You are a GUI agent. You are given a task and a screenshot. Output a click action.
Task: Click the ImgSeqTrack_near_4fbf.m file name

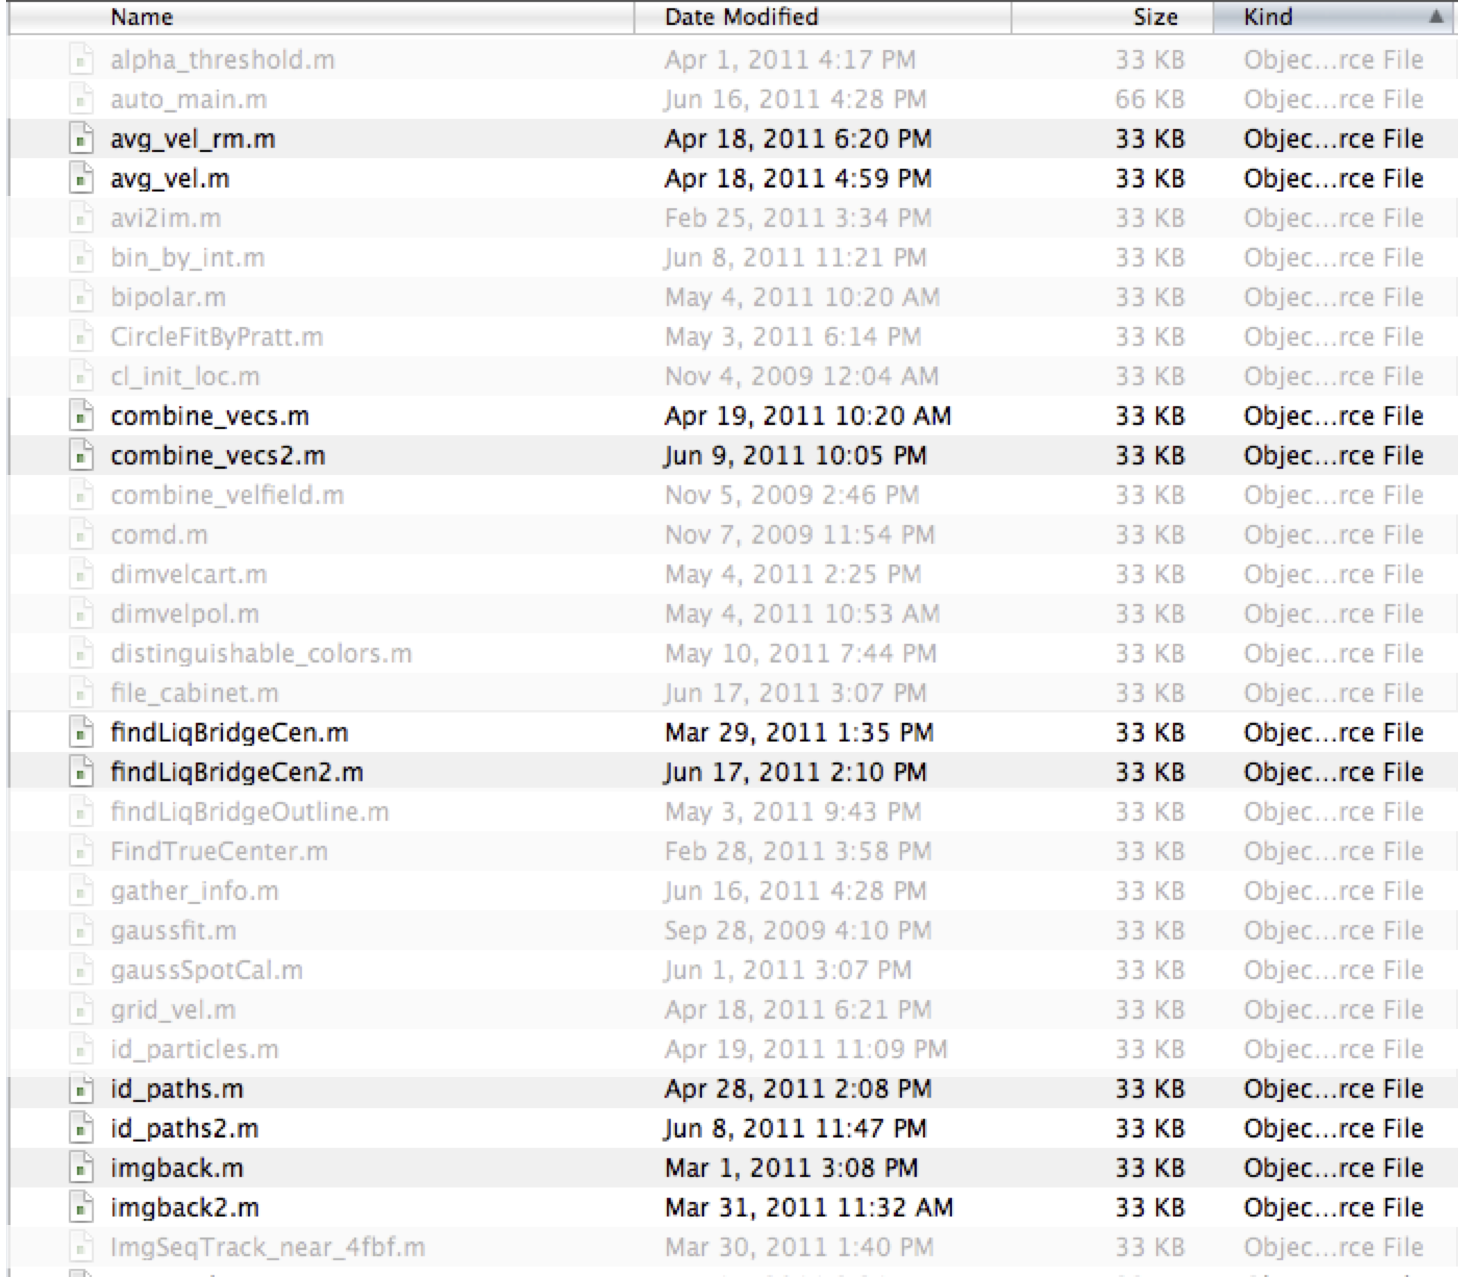pos(268,1248)
